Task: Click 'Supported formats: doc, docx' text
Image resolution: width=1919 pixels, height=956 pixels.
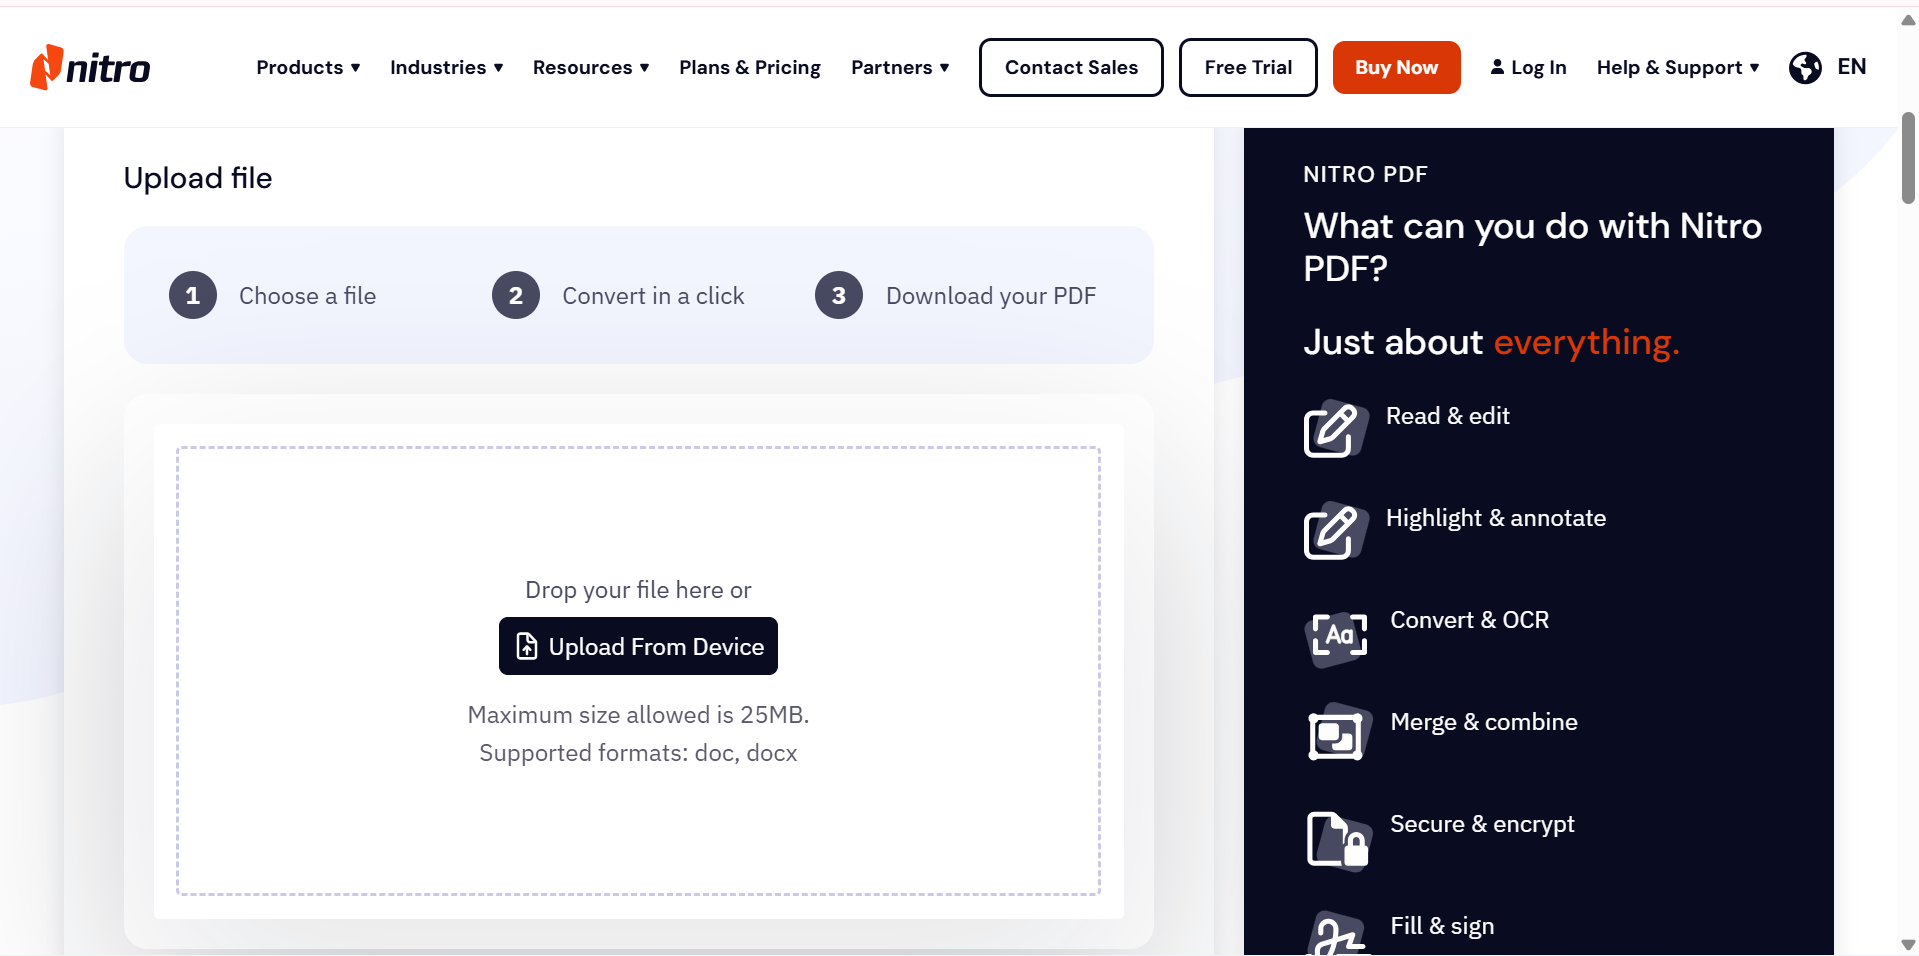Action: click(x=638, y=753)
